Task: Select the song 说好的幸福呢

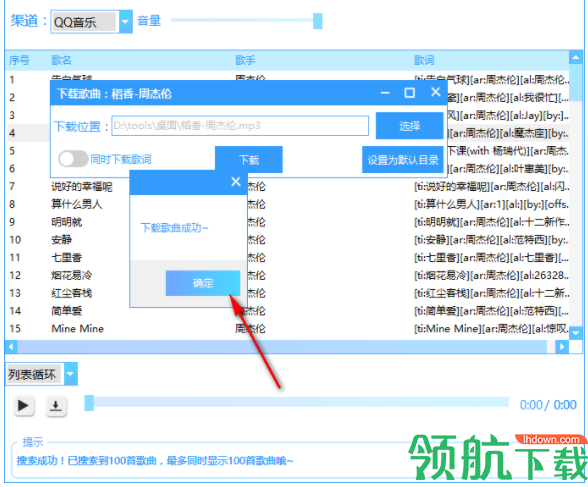Action: (x=82, y=186)
